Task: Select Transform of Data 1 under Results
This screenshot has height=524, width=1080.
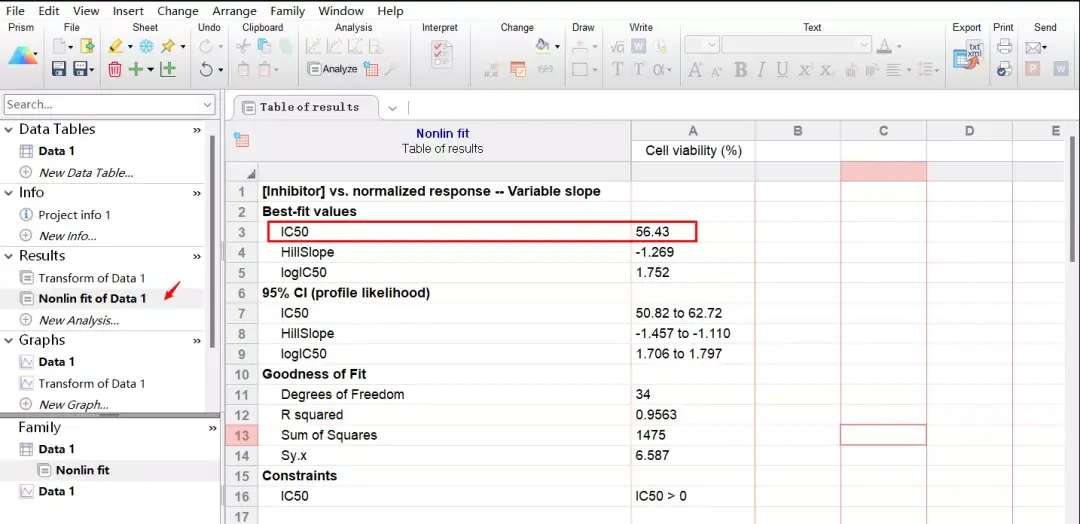Action: 92,278
